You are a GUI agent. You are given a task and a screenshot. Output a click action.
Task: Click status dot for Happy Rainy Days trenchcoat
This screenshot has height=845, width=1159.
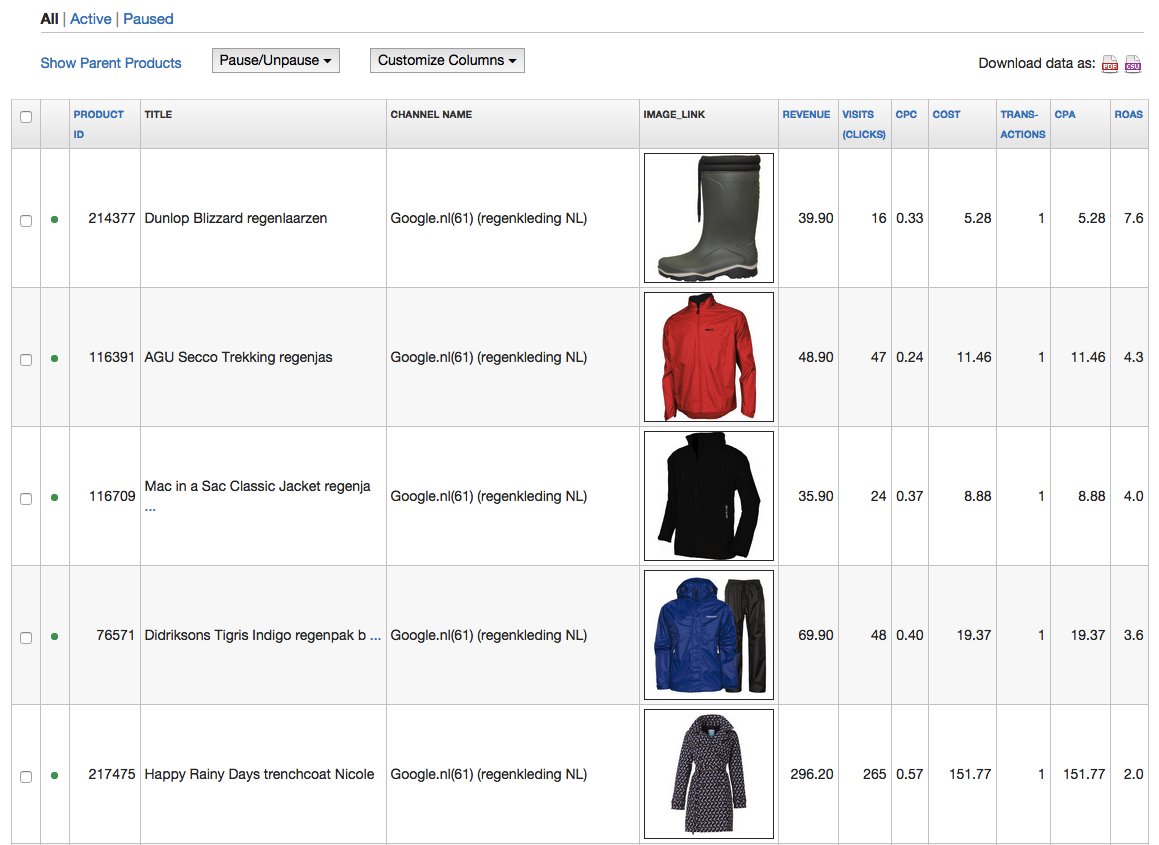click(54, 775)
